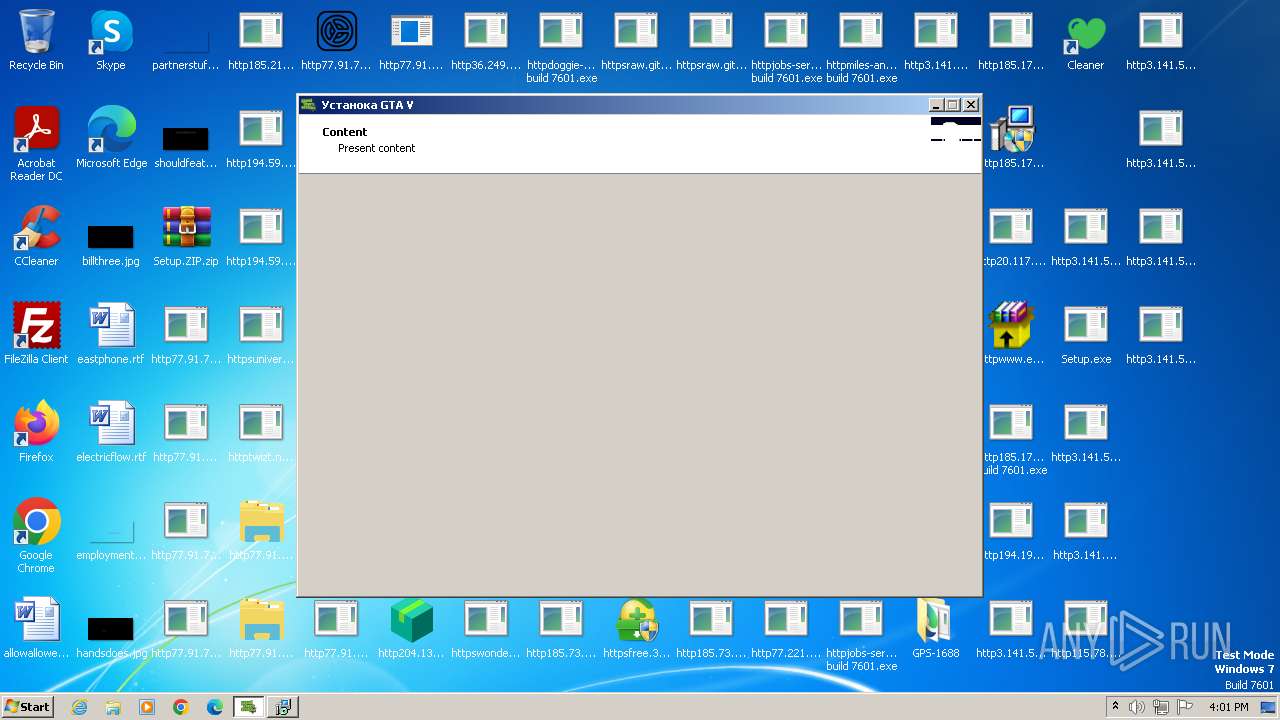Open the taskbar clock showing 4:01 PM
Image resolution: width=1280 pixels, height=720 pixels.
[x=1228, y=707]
